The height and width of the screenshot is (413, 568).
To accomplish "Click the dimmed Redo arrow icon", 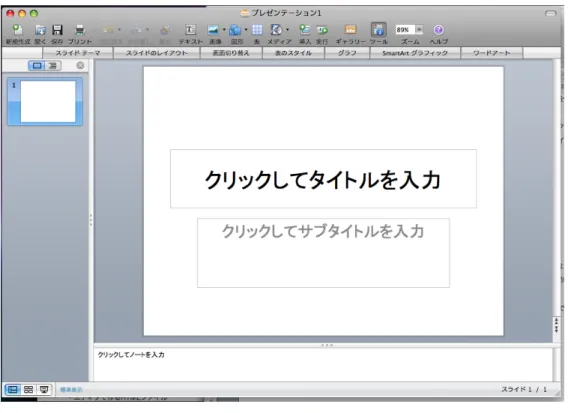I will (136, 30).
